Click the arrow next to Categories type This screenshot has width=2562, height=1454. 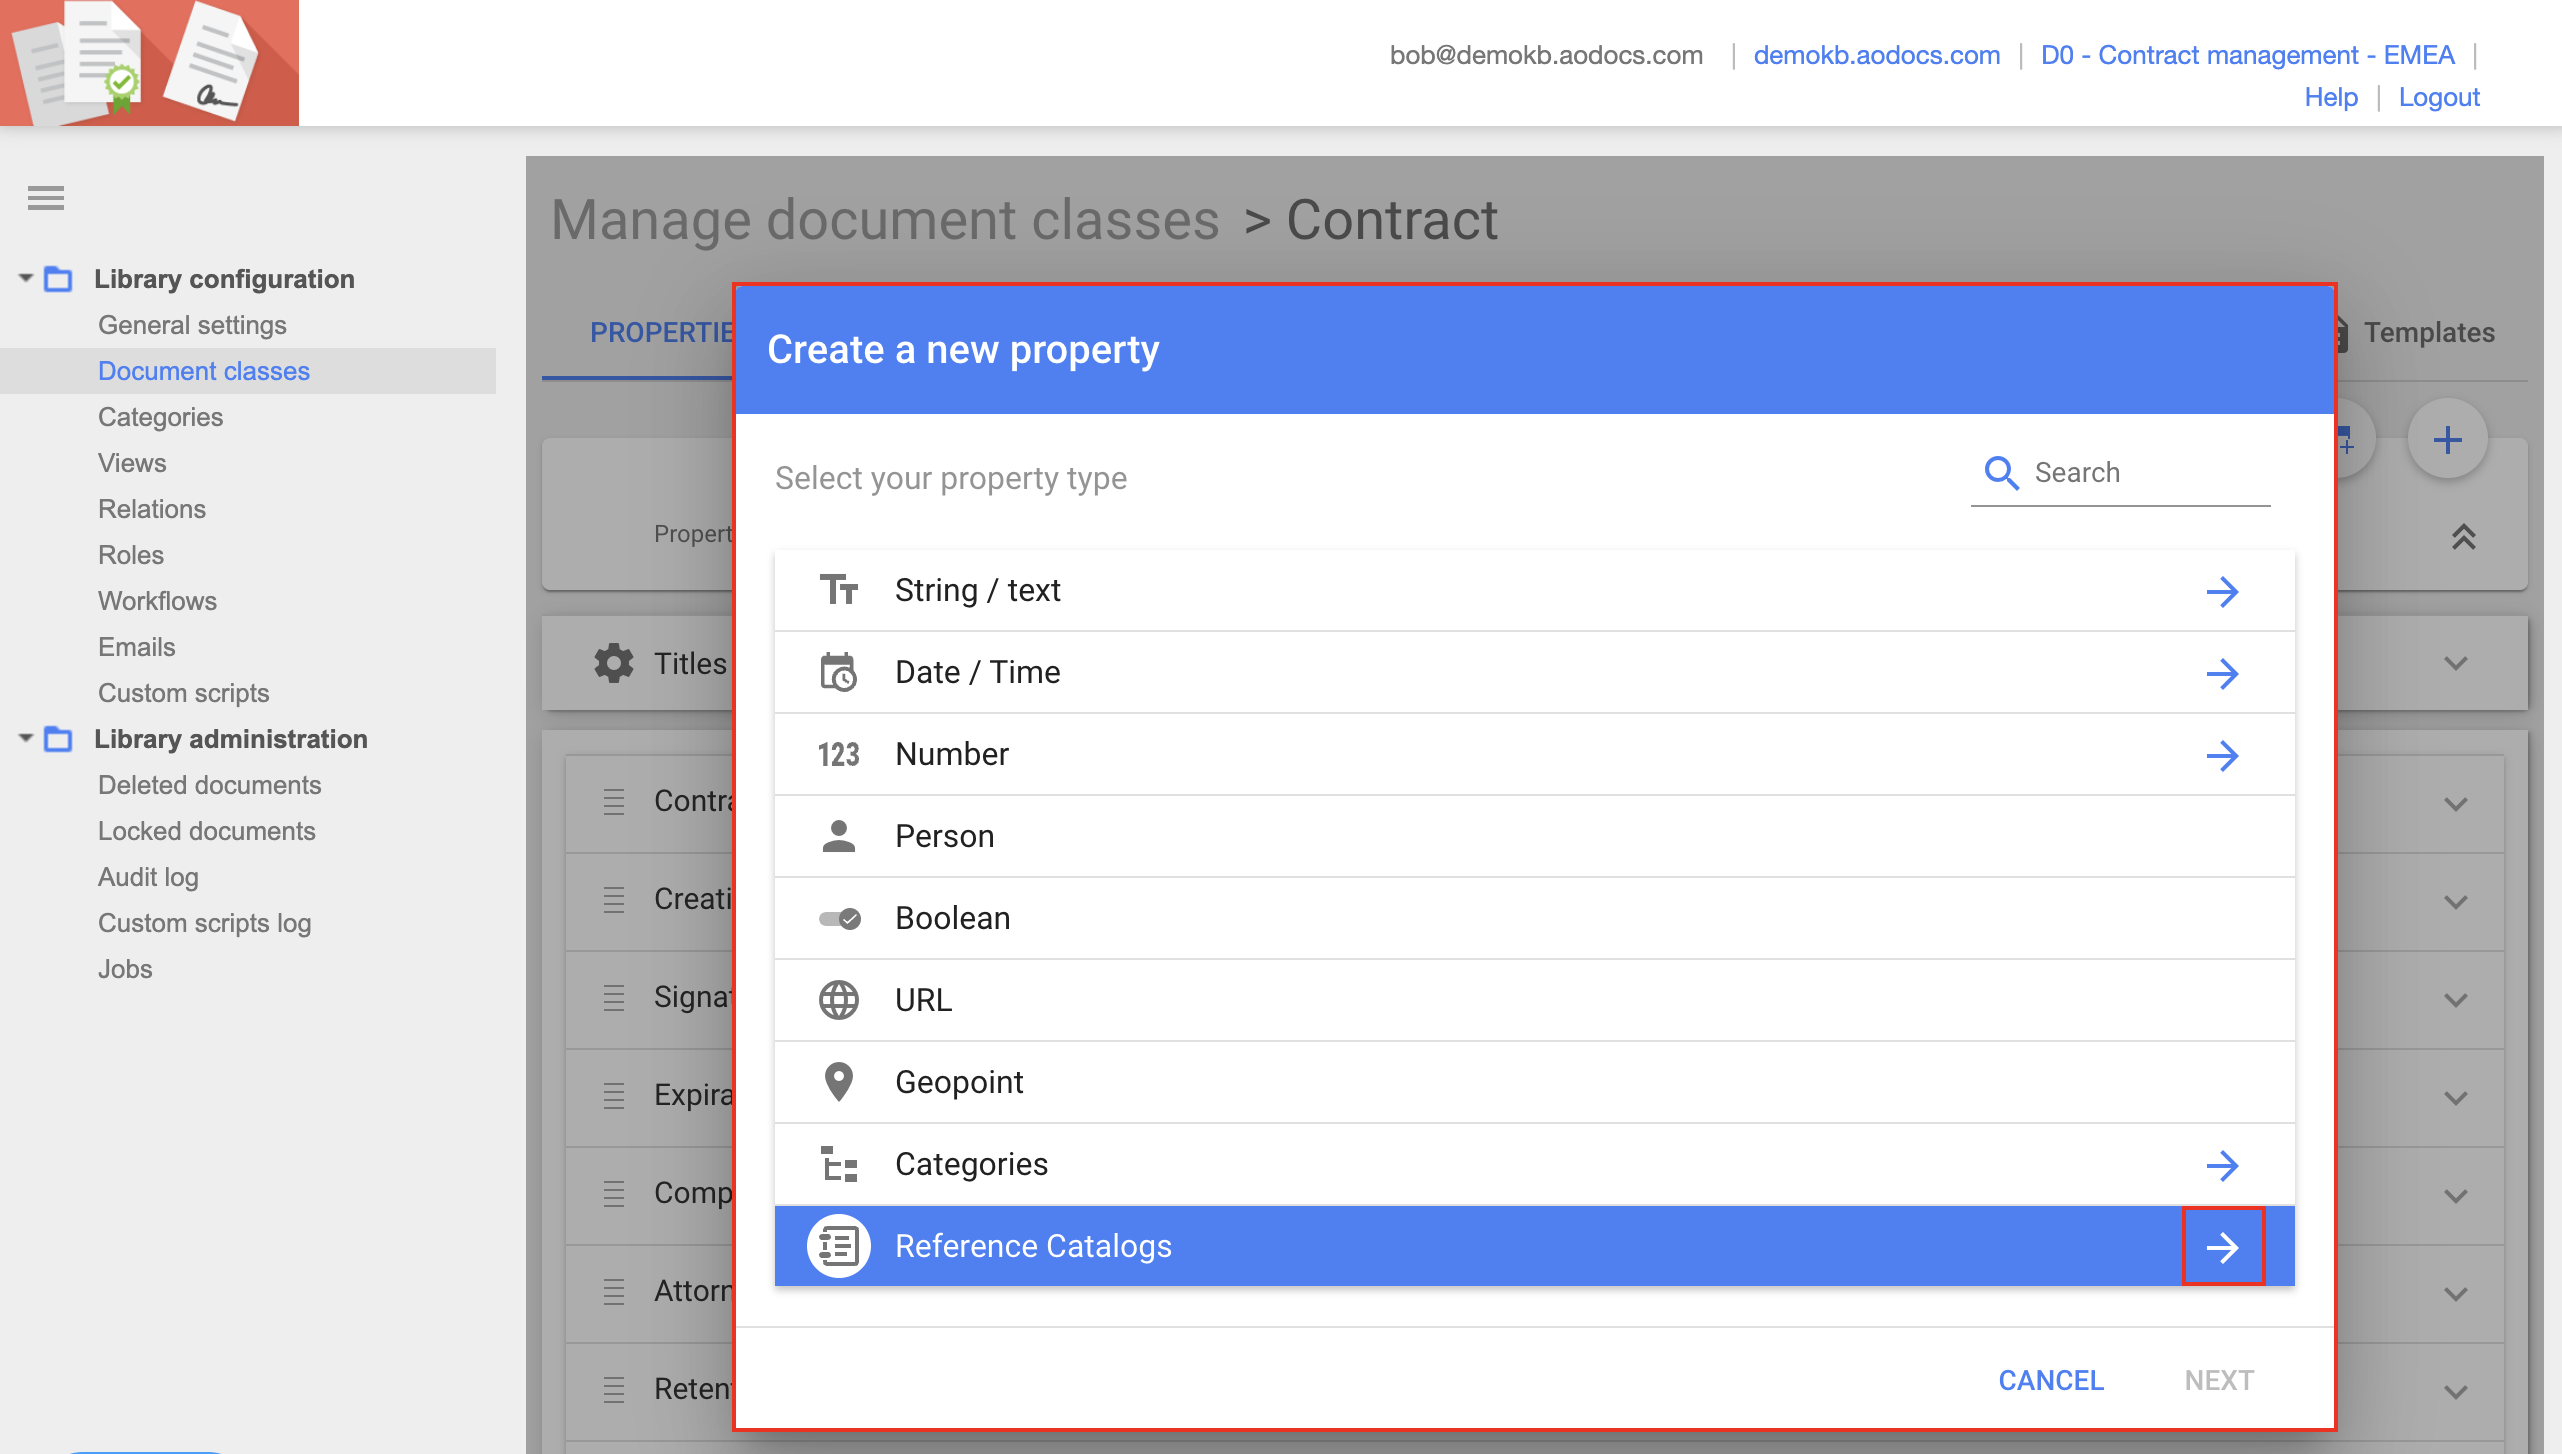click(2222, 1164)
